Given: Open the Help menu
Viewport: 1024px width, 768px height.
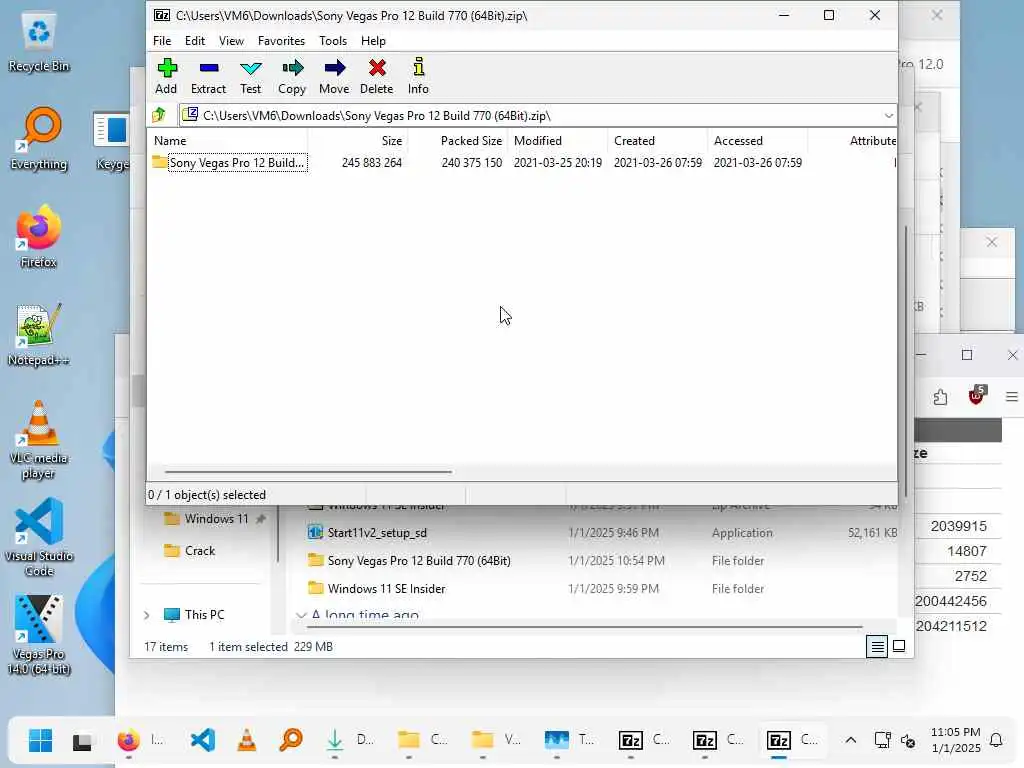Looking at the screenshot, I should click(374, 40).
